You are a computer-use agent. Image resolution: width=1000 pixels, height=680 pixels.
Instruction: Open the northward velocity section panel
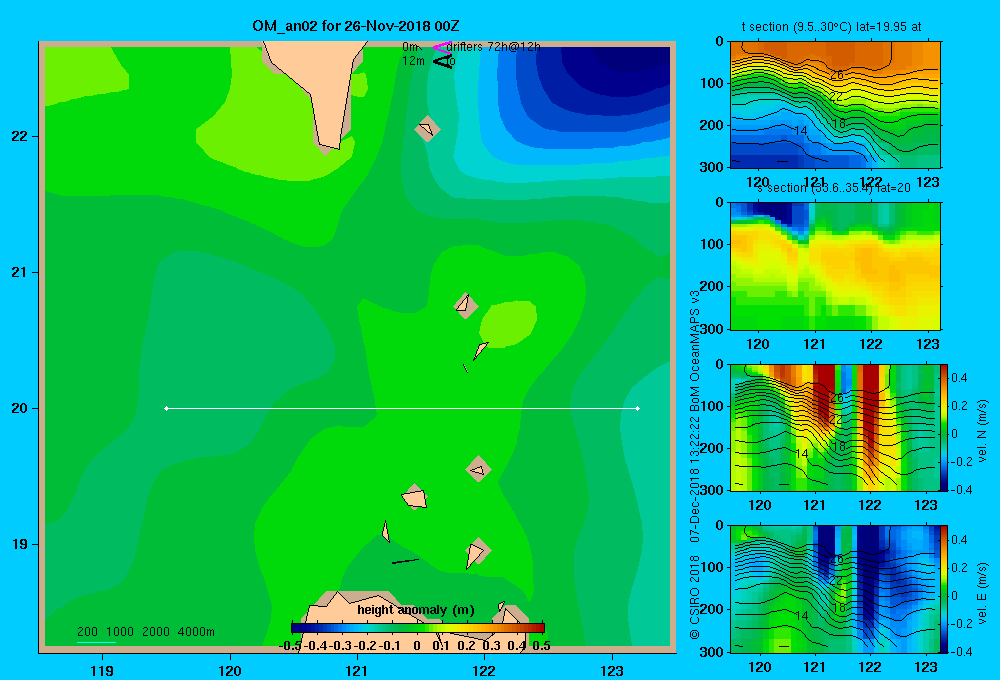point(835,427)
